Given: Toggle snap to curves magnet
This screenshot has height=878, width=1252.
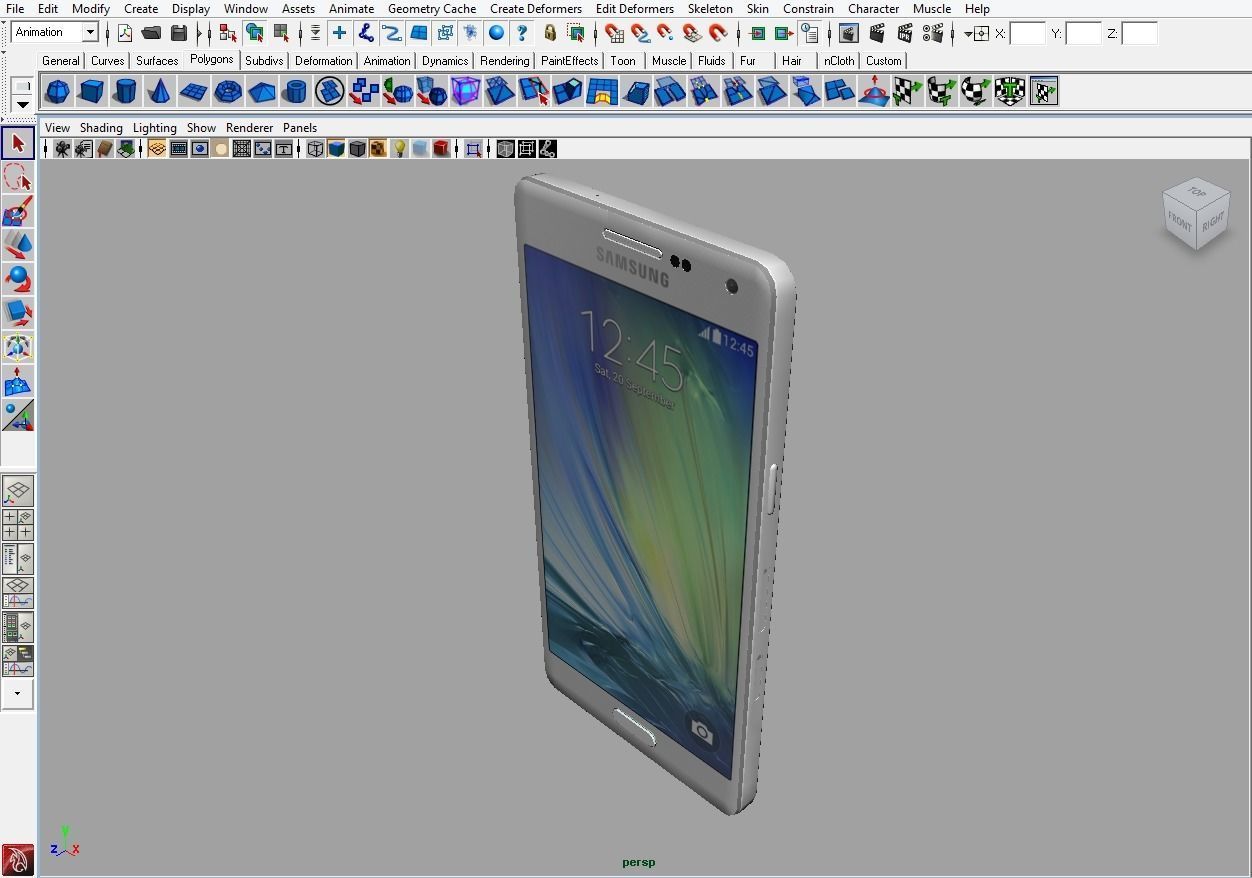Looking at the screenshot, I should click(640, 33).
